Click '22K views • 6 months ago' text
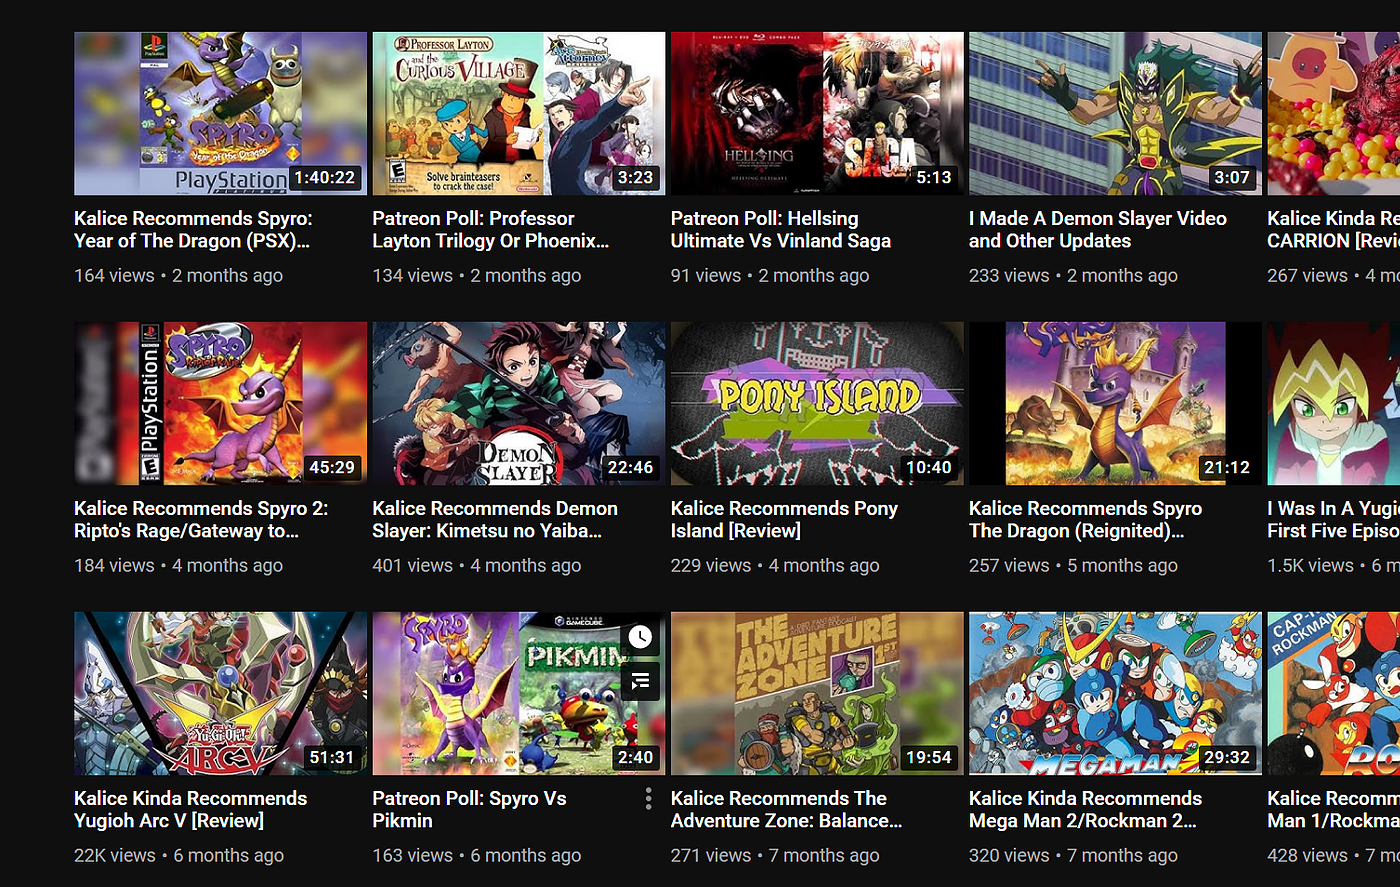The image size is (1400, 887). tap(179, 855)
